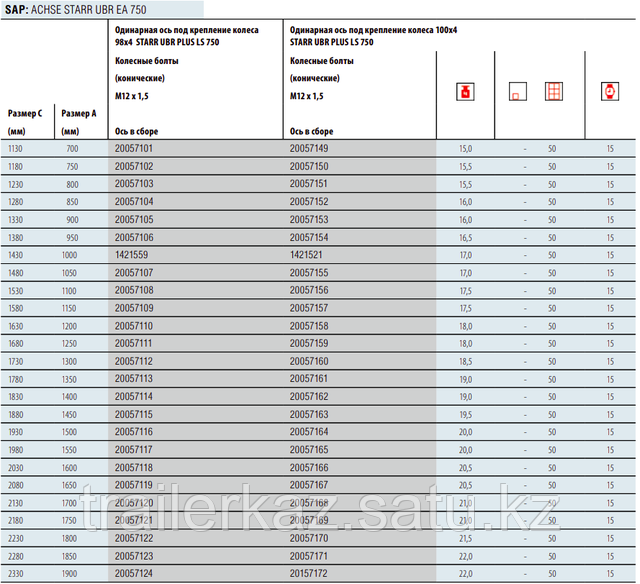The width and height of the screenshot is (640, 584).
Task: Click part number 20057101
Action: tap(134, 149)
